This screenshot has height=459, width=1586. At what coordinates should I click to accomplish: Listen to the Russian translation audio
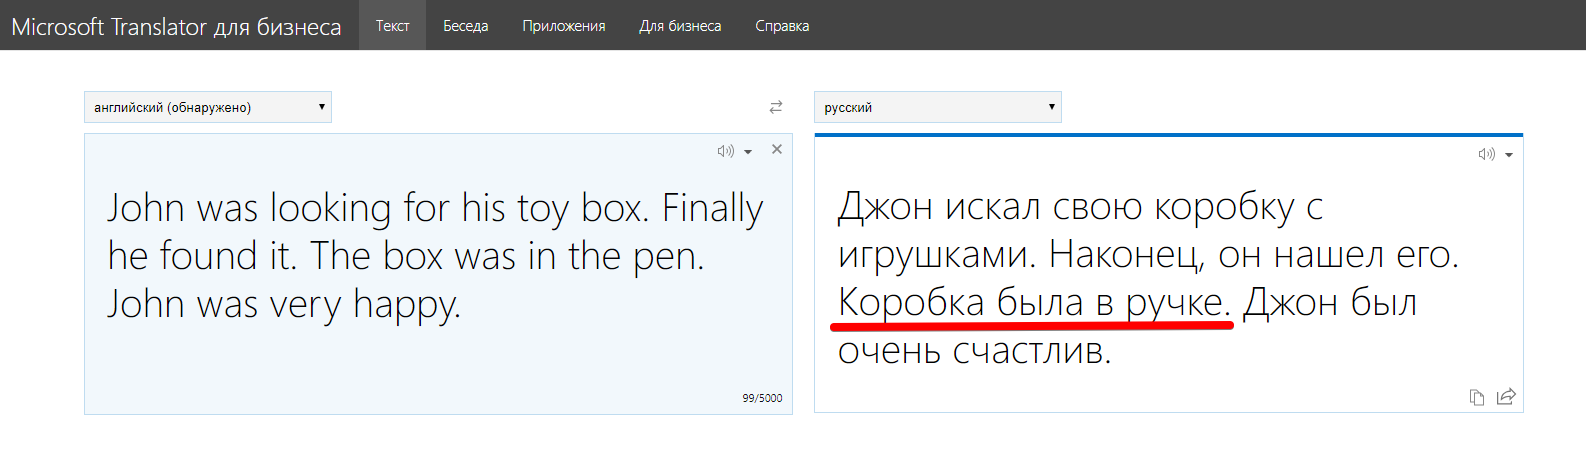coord(1486,154)
